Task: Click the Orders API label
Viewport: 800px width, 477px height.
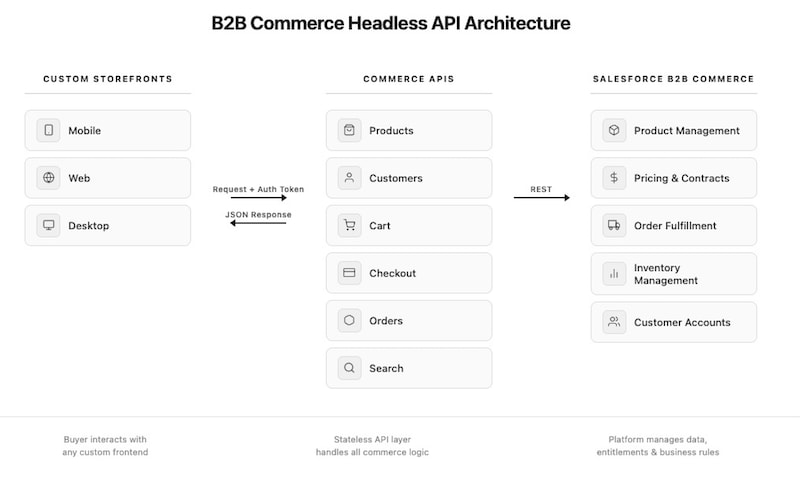Action: click(x=386, y=320)
